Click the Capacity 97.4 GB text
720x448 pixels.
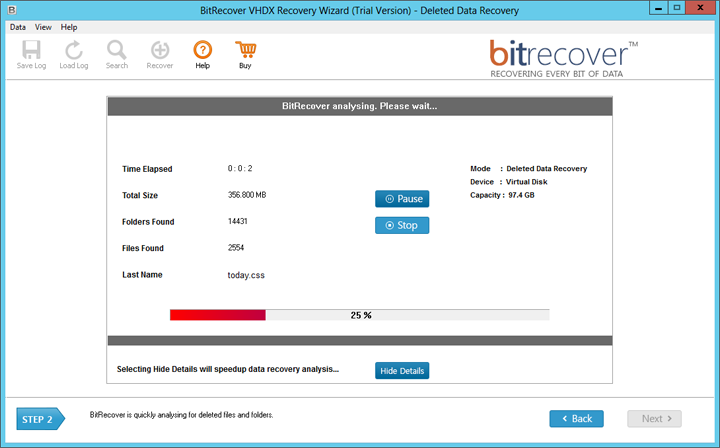(502, 195)
